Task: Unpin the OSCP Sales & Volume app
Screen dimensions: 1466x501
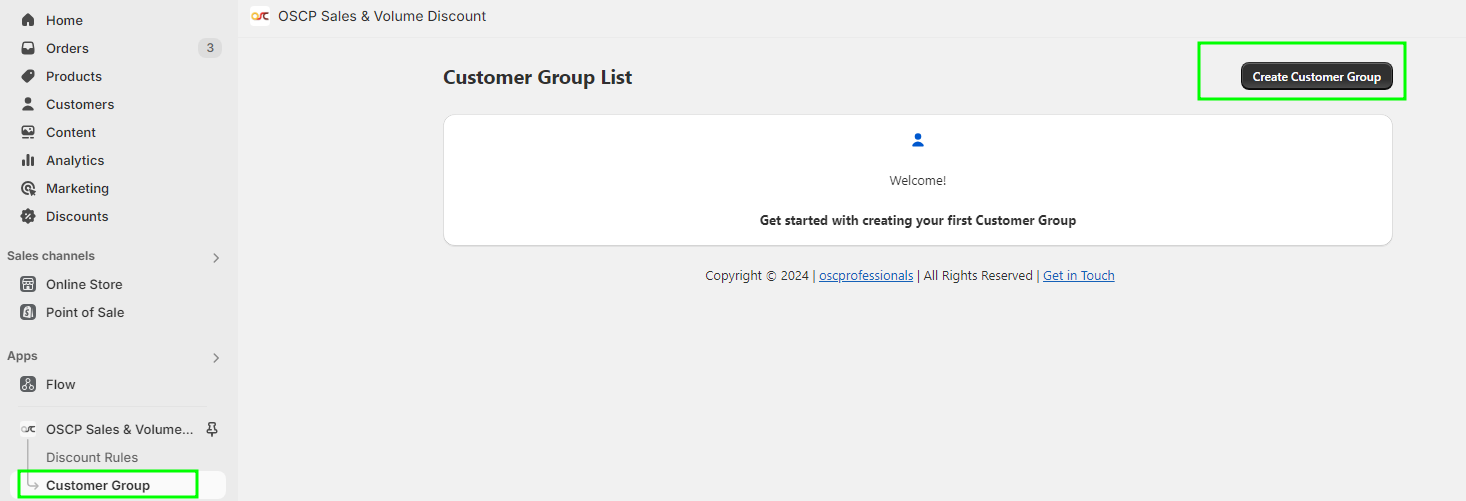Action: coord(211,429)
